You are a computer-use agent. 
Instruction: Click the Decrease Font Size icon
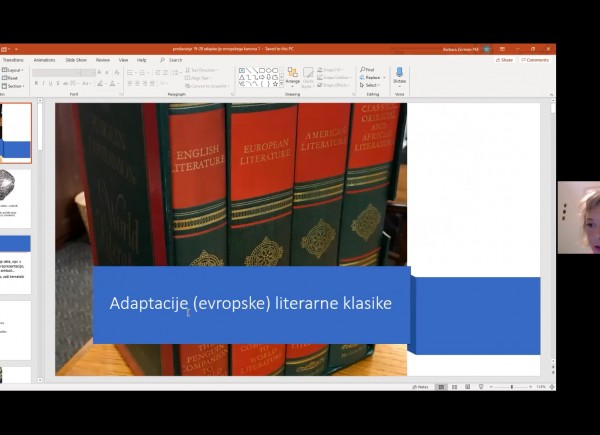click(x=108, y=72)
